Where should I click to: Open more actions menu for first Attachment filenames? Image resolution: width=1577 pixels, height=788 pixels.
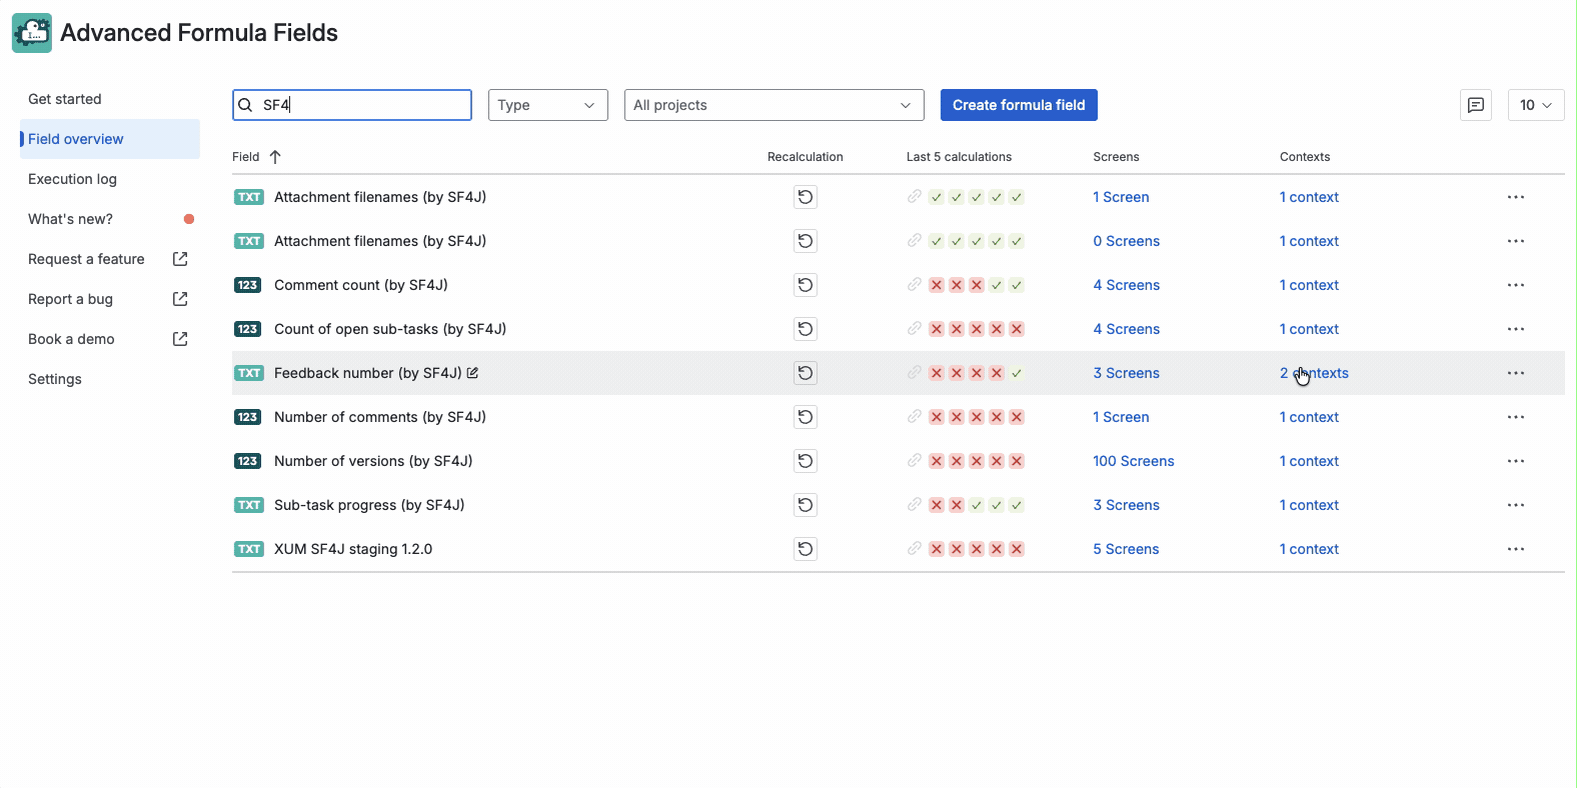click(x=1515, y=197)
